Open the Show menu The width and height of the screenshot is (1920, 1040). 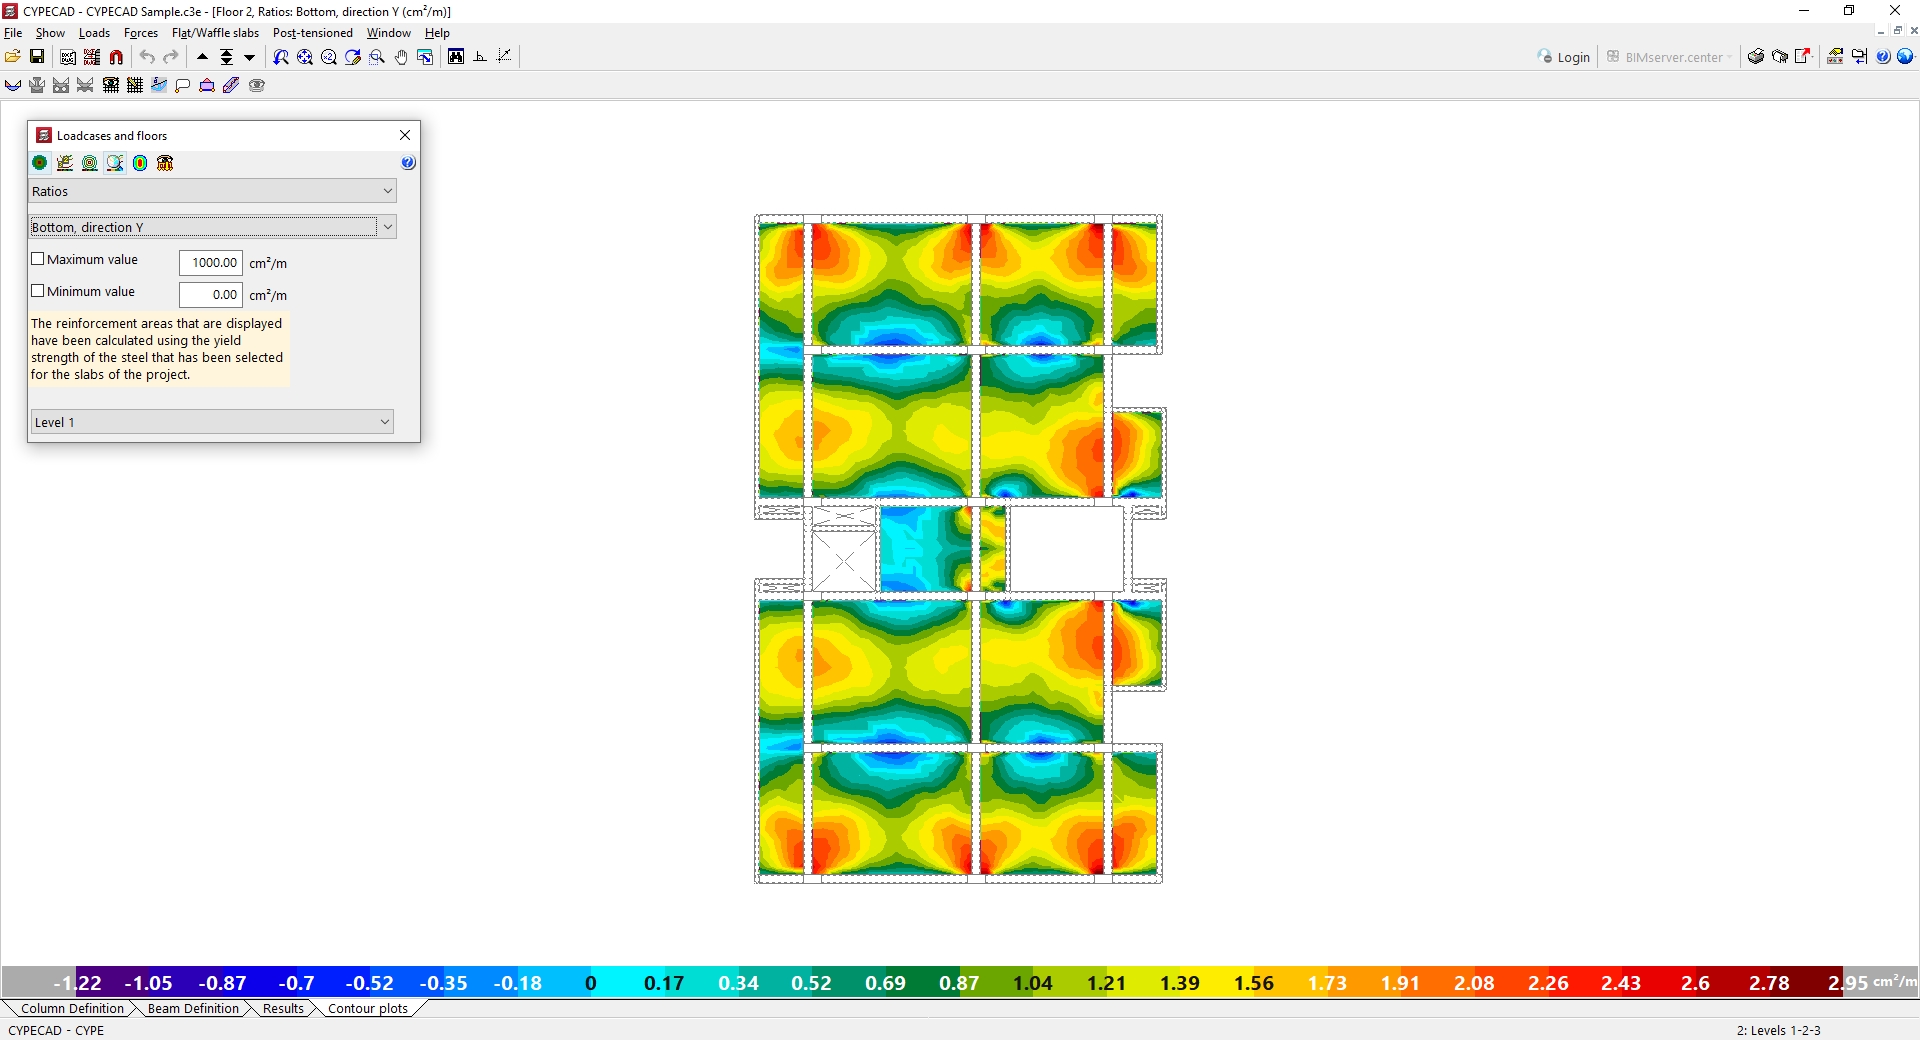click(x=50, y=33)
